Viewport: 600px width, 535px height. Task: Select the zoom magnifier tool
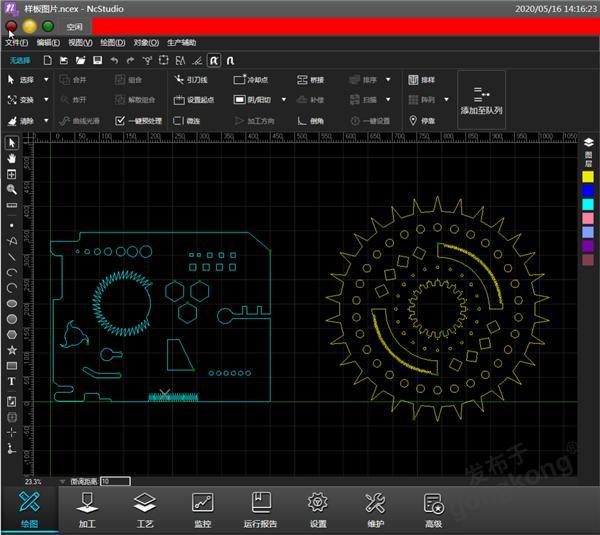11,188
